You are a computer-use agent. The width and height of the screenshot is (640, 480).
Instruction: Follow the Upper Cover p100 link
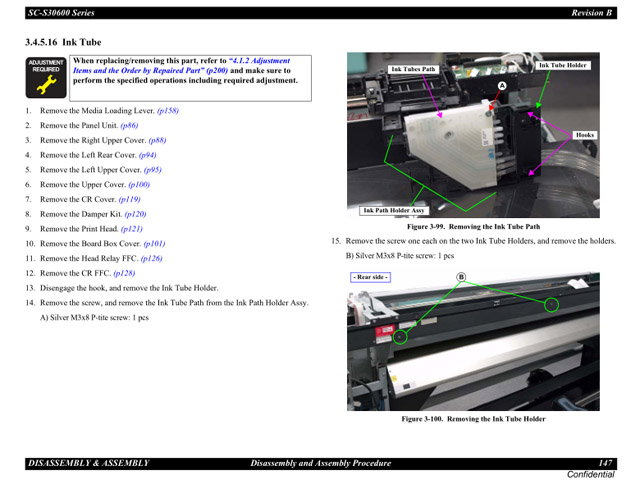pos(139,185)
